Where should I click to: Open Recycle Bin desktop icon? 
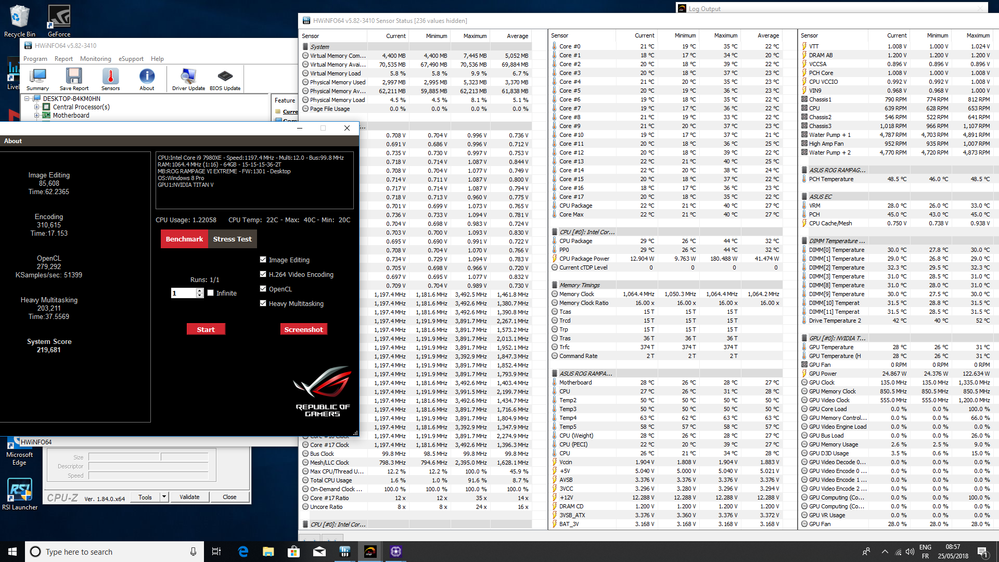[19, 21]
